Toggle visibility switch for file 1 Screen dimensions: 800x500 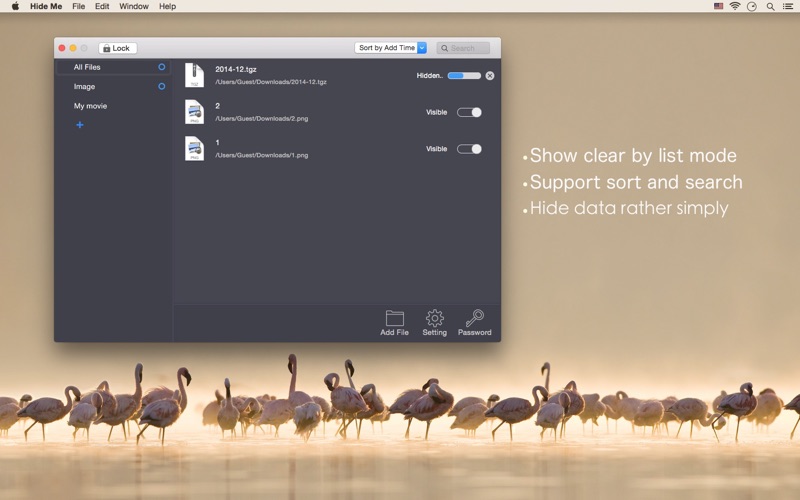(469, 149)
